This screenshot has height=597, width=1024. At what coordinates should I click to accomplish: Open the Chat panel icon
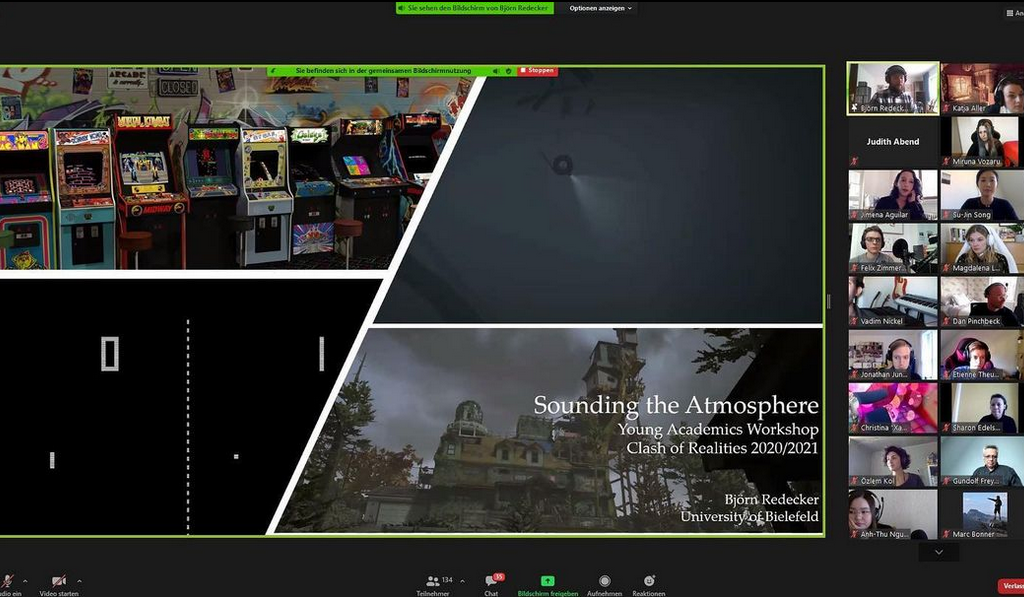pos(491,581)
